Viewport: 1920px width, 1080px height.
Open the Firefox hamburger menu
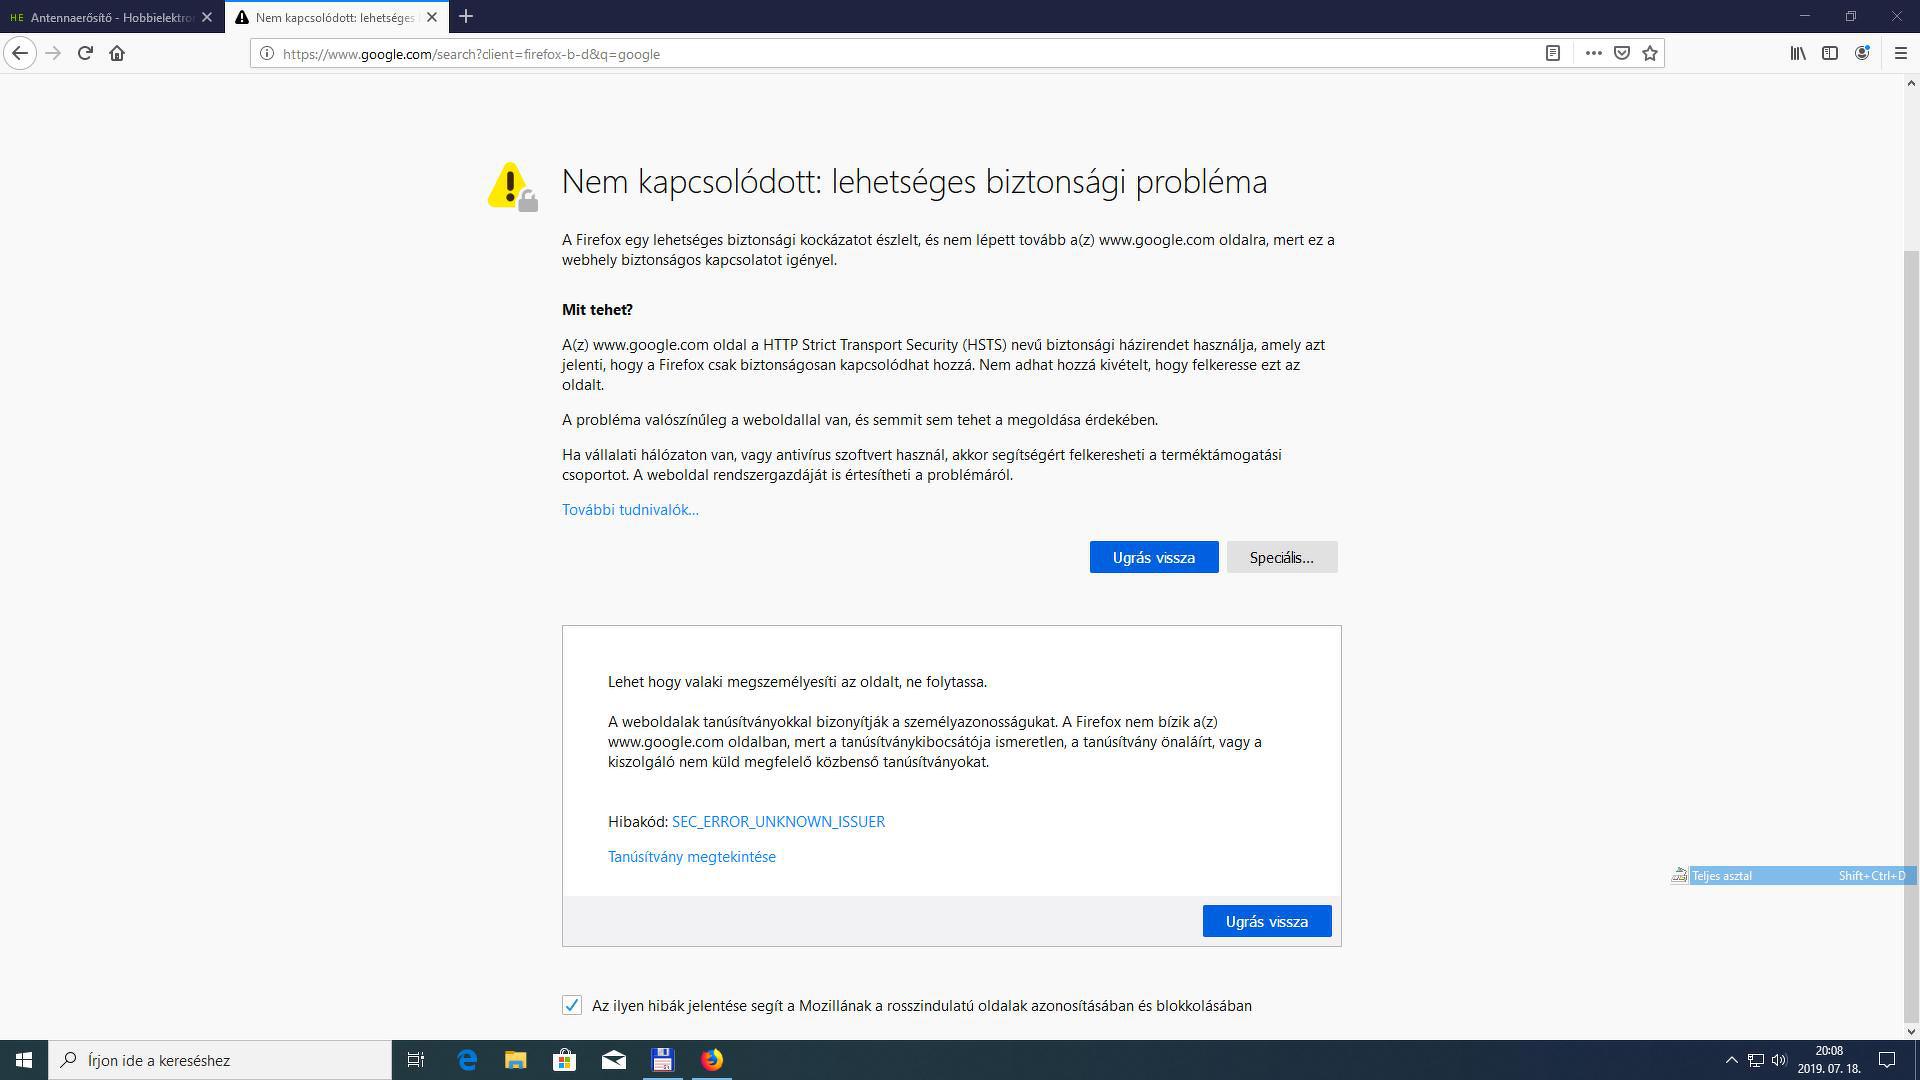tap(1901, 53)
